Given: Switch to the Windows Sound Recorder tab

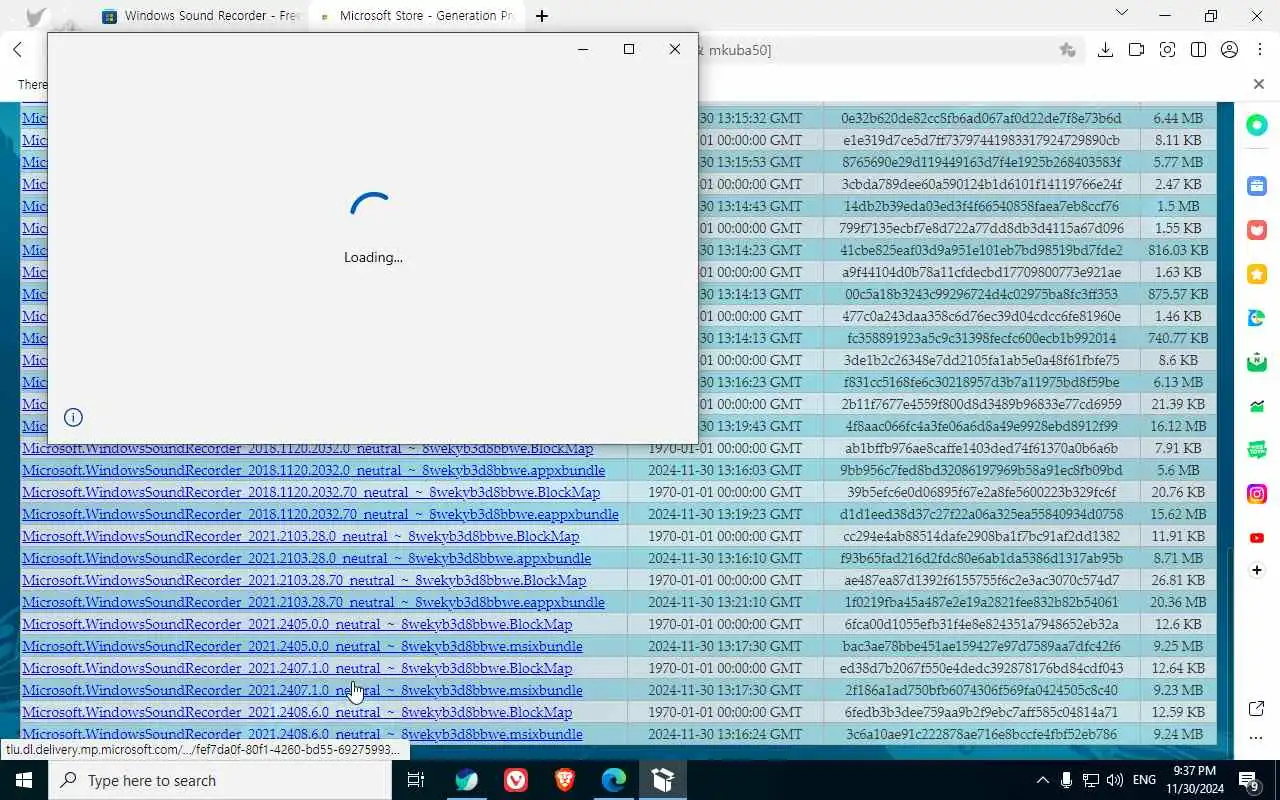Looking at the screenshot, I should pyautogui.click(x=202, y=16).
